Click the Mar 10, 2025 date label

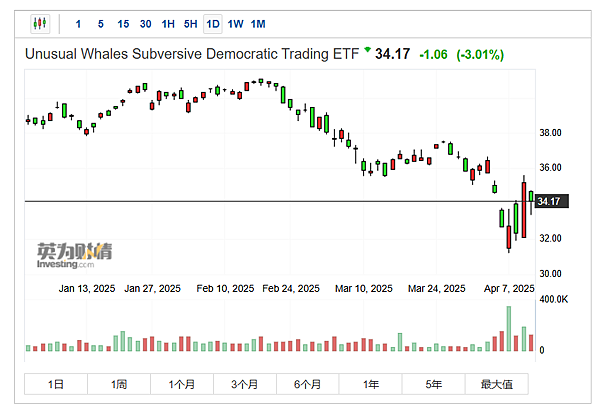tap(364, 288)
